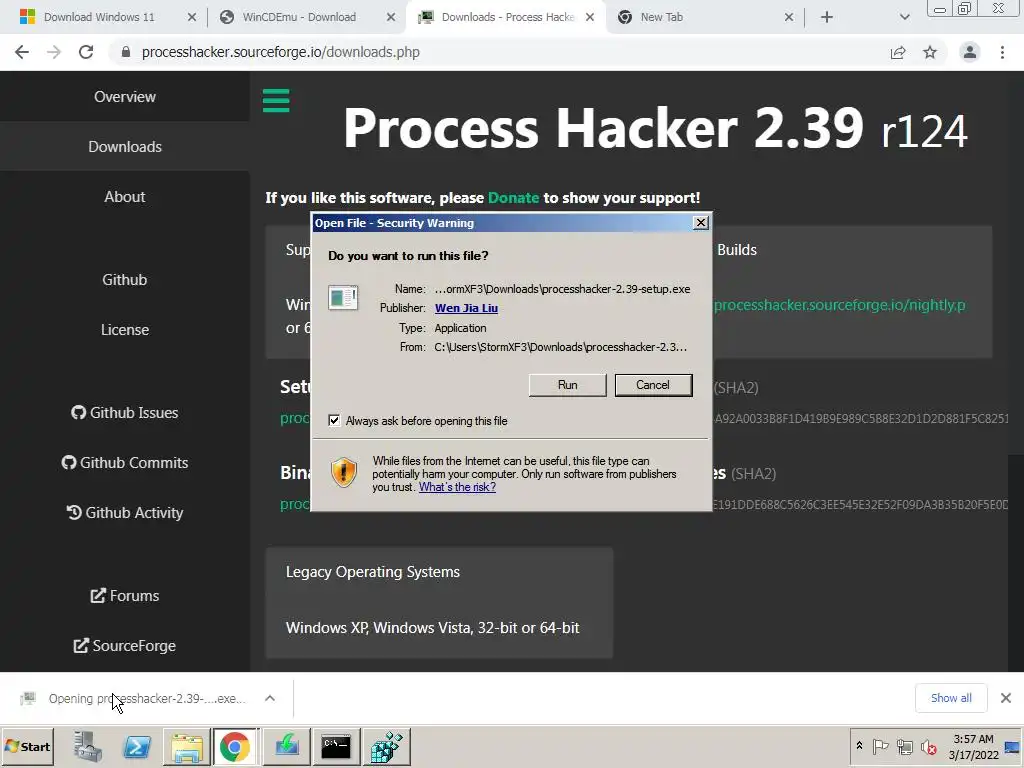Open the Wen Jia Liu publisher link
This screenshot has height=768, width=1024.
(x=466, y=308)
